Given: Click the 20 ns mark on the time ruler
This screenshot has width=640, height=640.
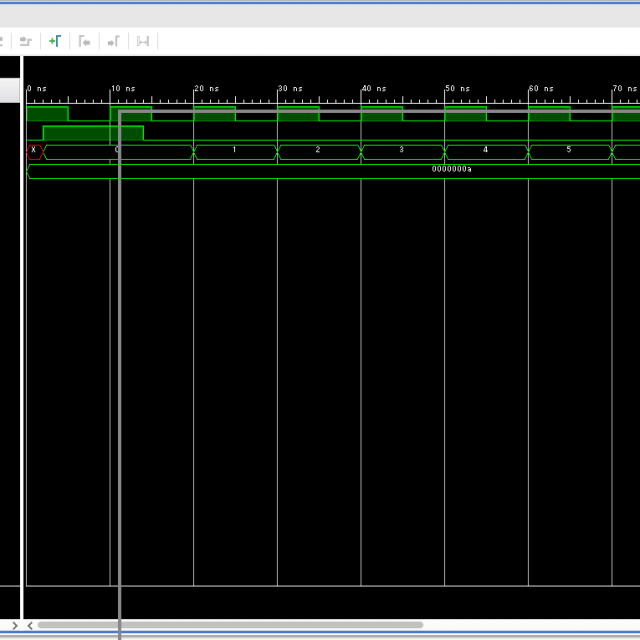Looking at the screenshot, I should pyautogui.click(x=194, y=97).
